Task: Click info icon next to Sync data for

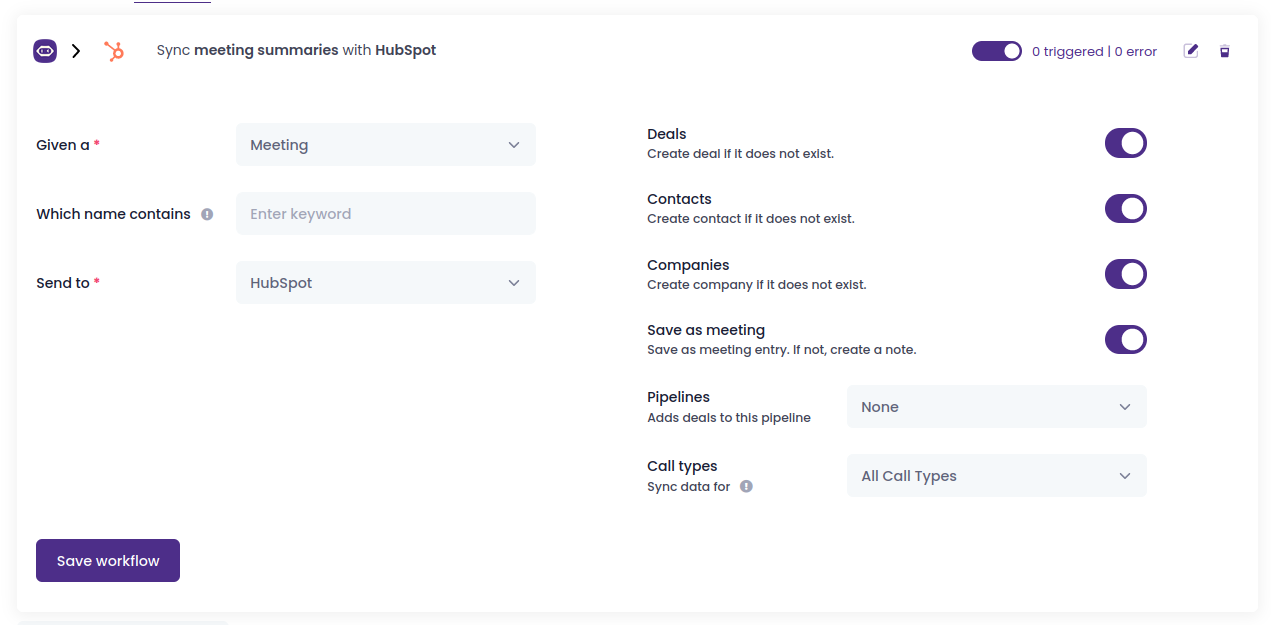Action: pyautogui.click(x=746, y=487)
